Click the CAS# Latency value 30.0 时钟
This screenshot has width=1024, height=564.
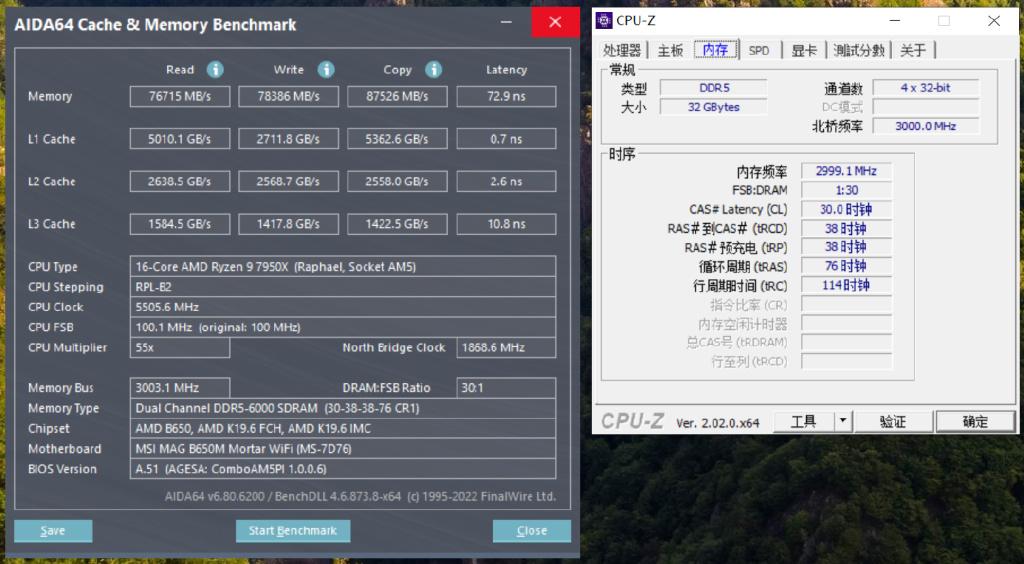846,209
